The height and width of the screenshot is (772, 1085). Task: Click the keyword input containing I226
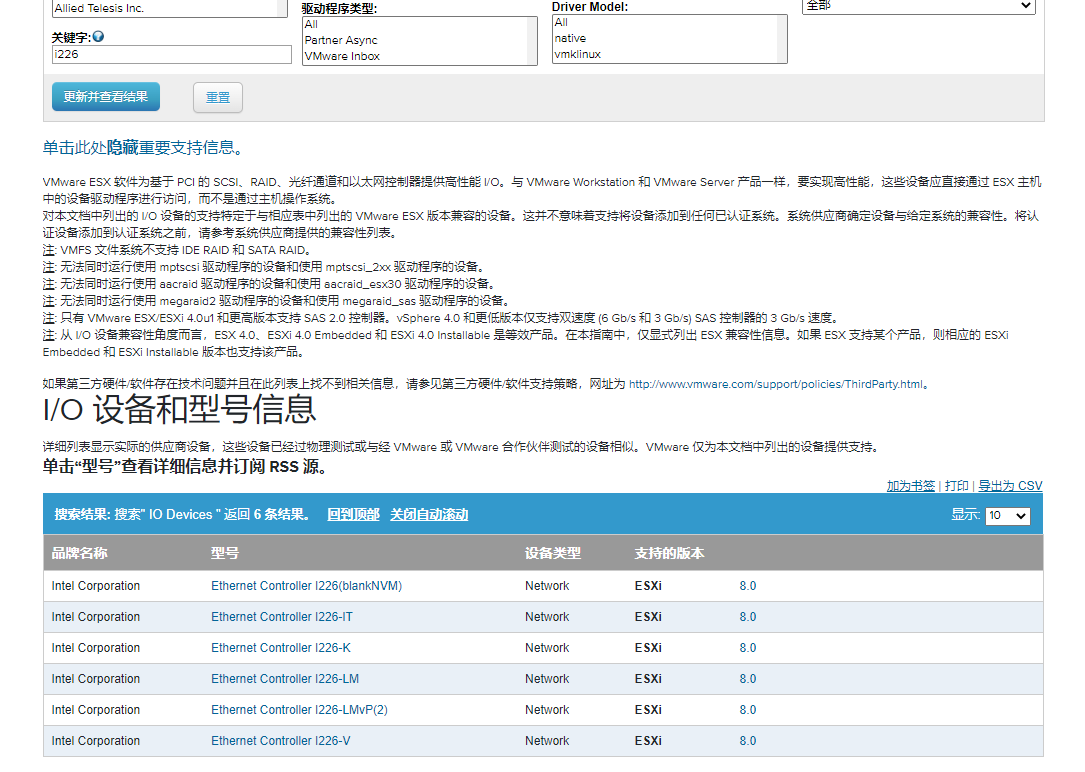click(x=168, y=54)
